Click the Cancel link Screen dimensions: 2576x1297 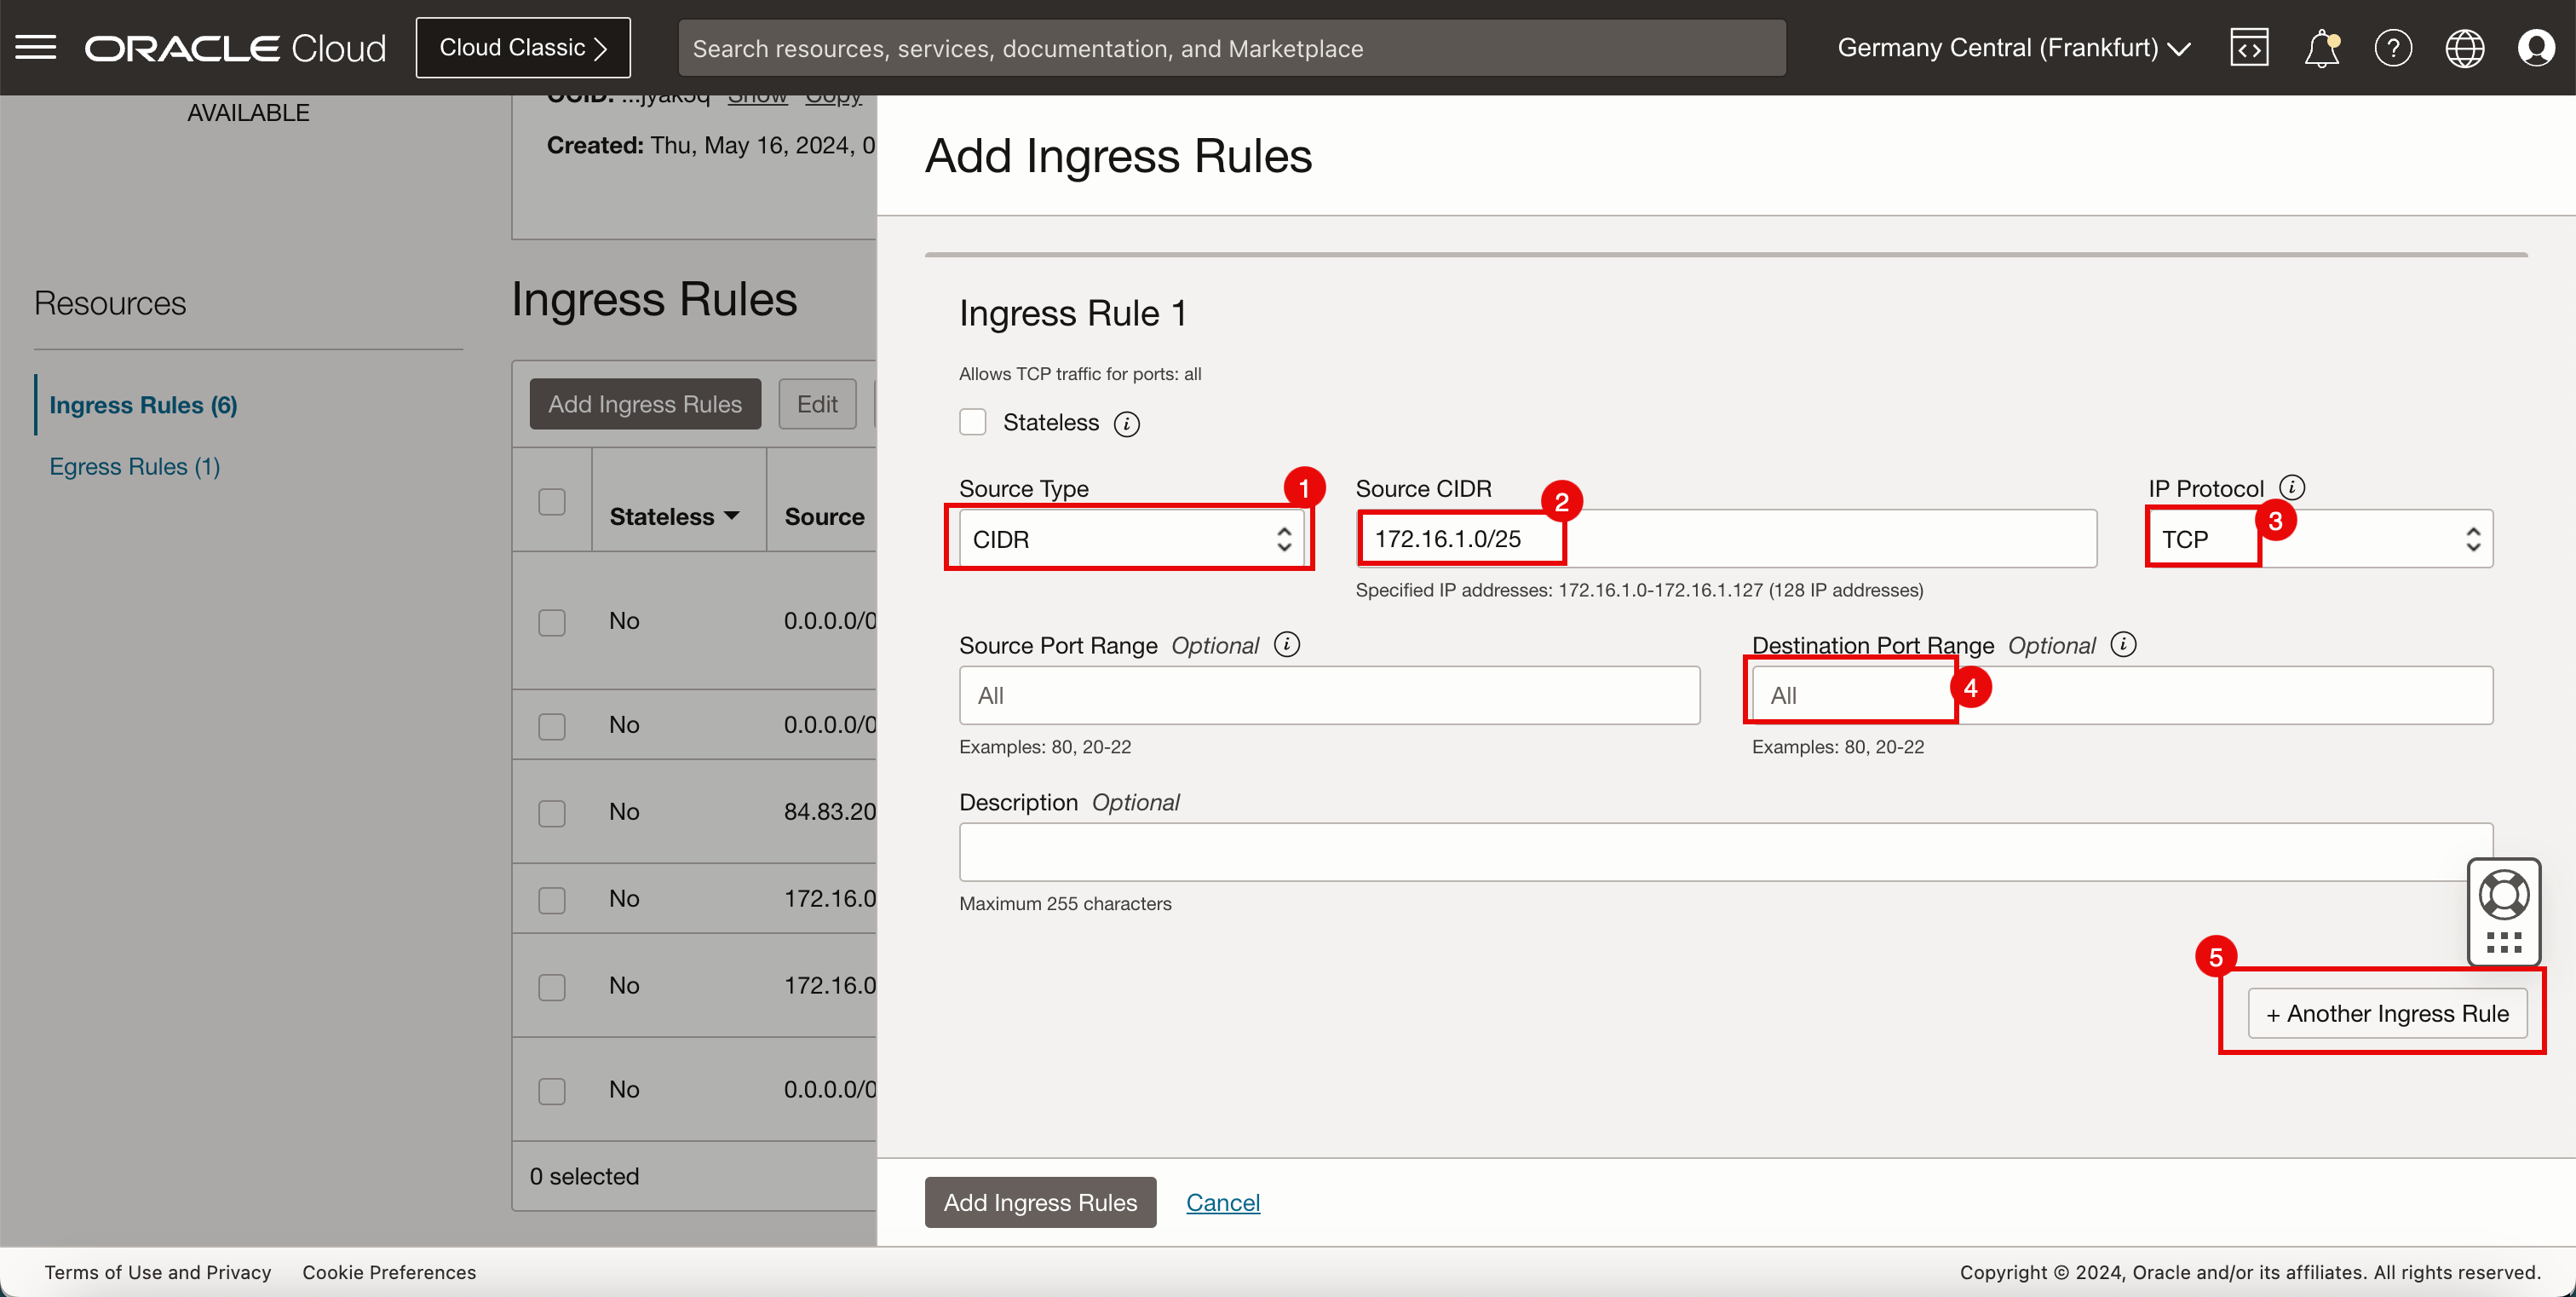click(x=1222, y=1203)
